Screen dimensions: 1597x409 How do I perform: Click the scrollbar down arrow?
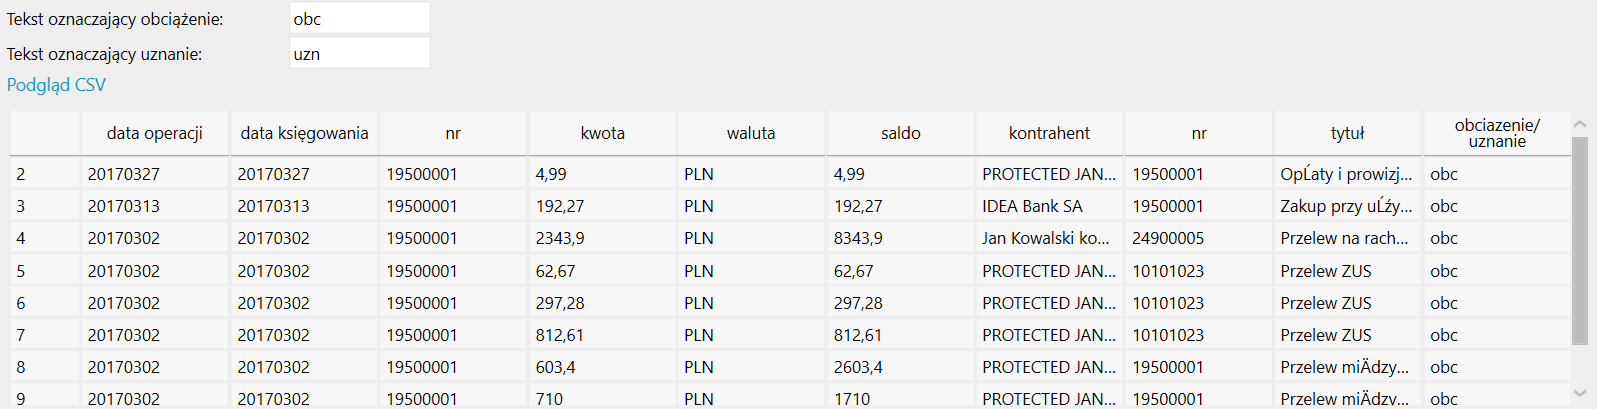coord(1580,394)
